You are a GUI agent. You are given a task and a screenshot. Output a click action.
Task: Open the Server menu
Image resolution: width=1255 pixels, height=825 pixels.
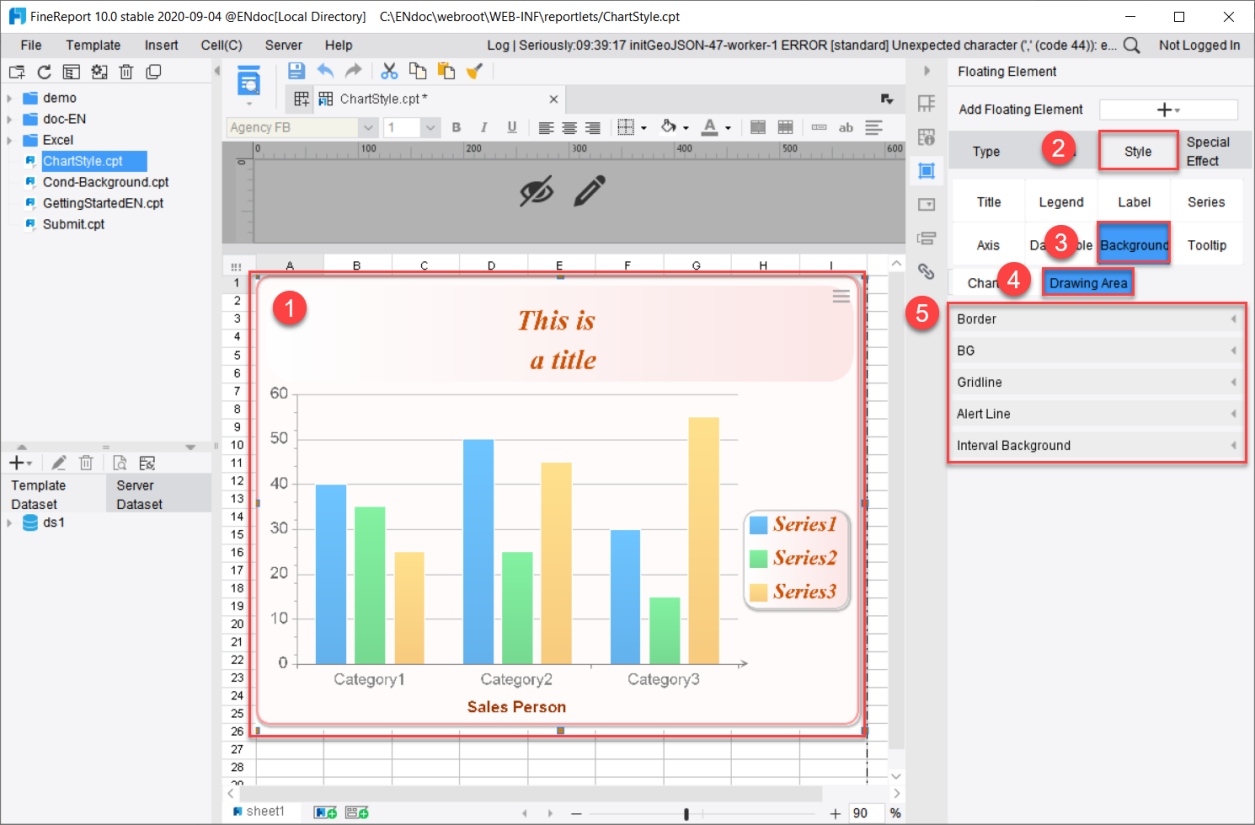284,45
